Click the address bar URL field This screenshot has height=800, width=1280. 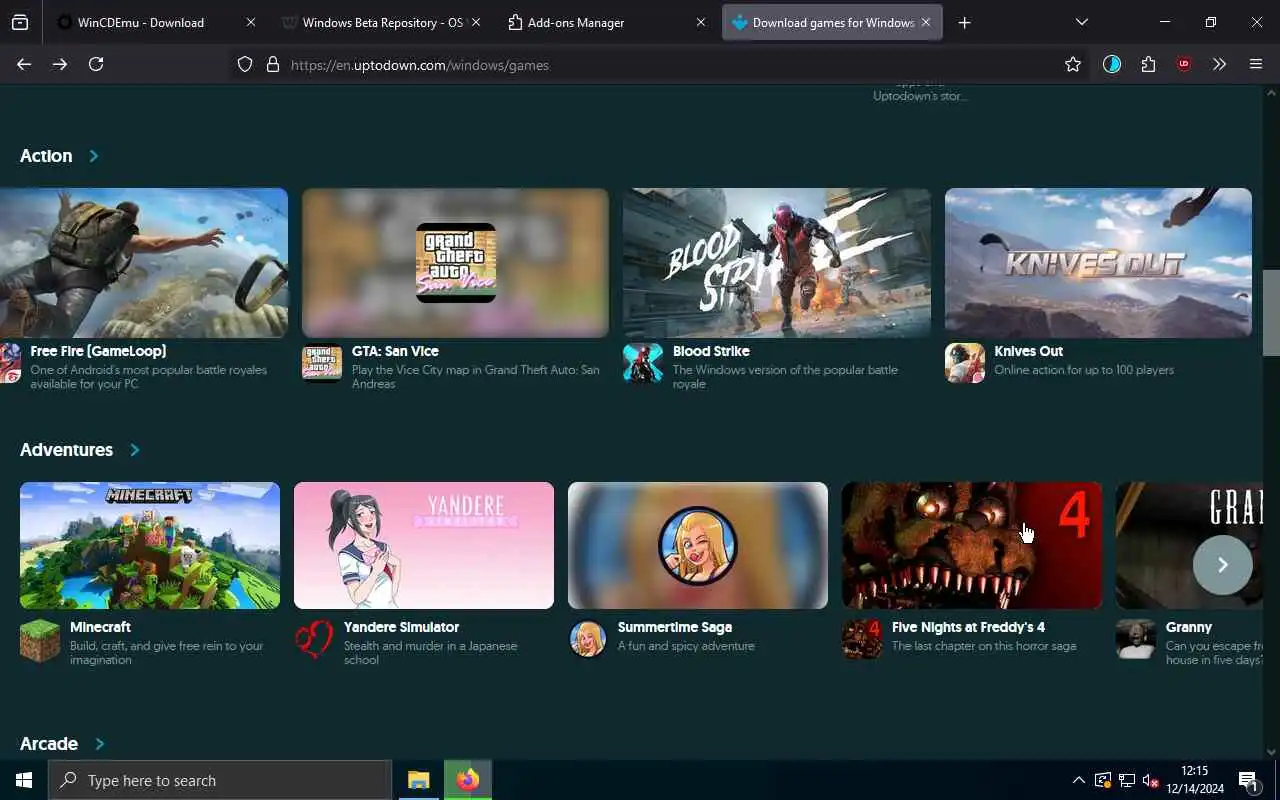660,64
